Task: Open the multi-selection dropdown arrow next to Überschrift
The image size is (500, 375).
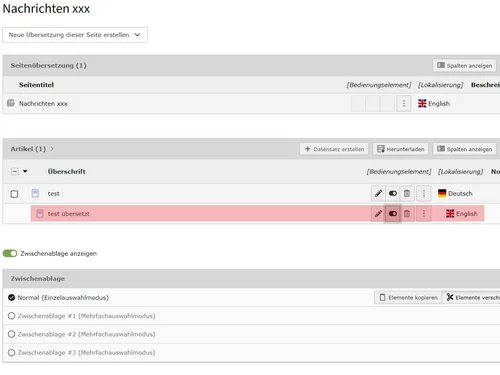Action: pos(25,171)
